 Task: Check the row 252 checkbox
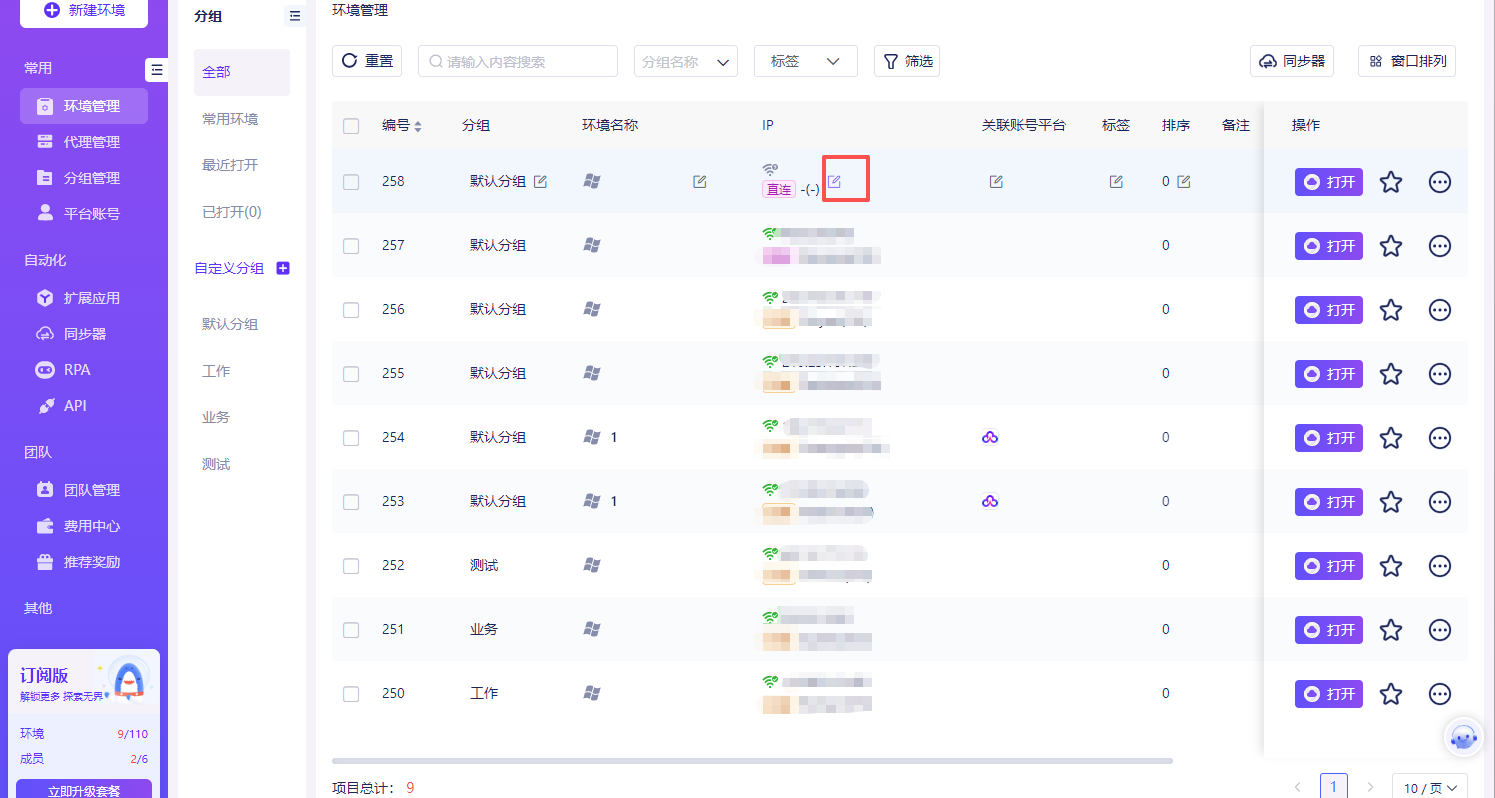point(351,566)
